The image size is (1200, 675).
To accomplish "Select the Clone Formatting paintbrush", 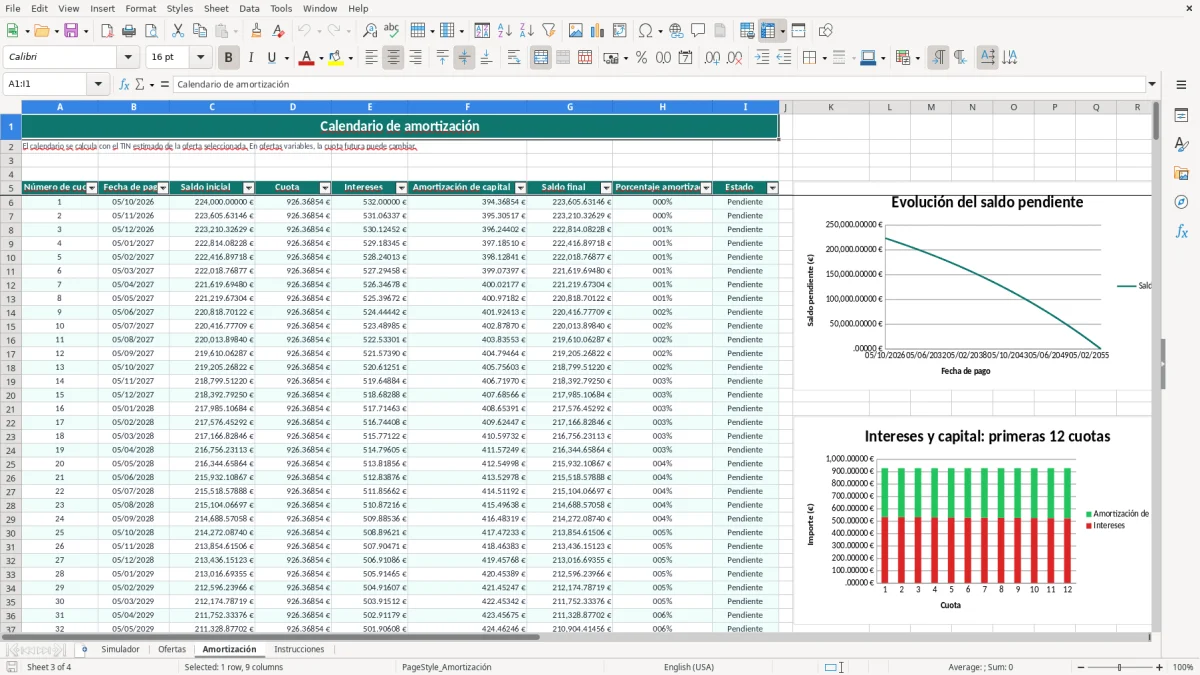I will pos(256,31).
